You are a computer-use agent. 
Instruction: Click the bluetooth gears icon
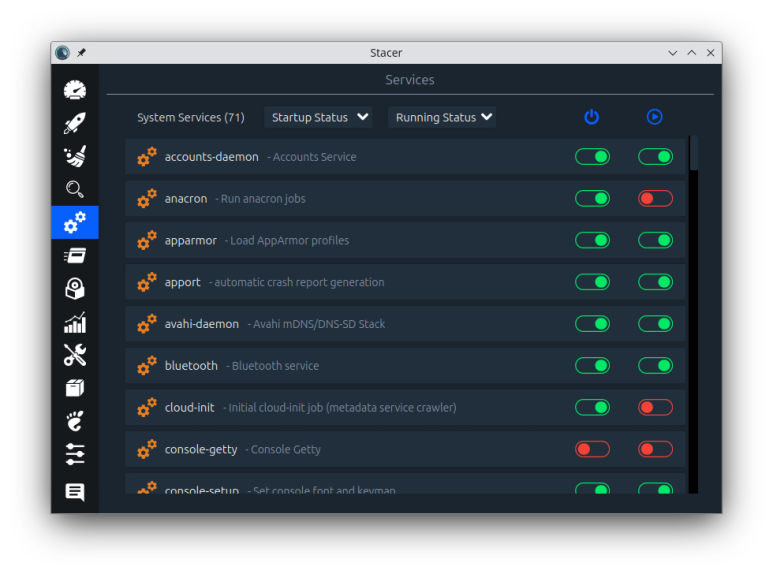147,366
